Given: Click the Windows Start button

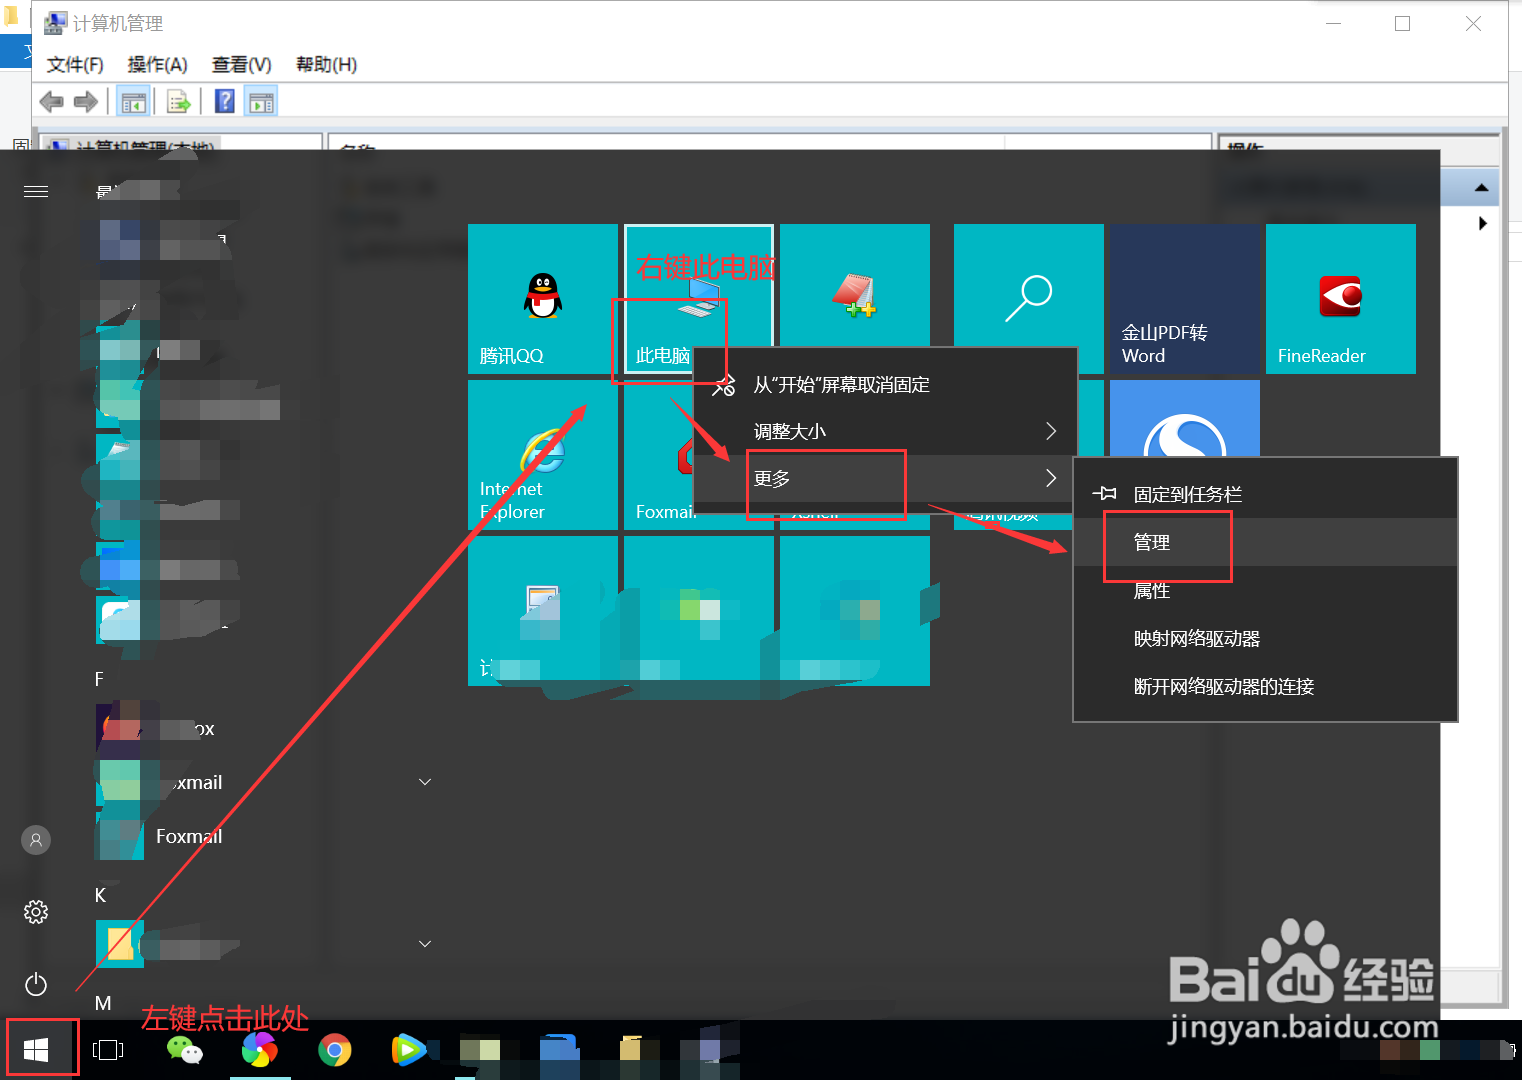Looking at the screenshot, I should (36, 1049).
